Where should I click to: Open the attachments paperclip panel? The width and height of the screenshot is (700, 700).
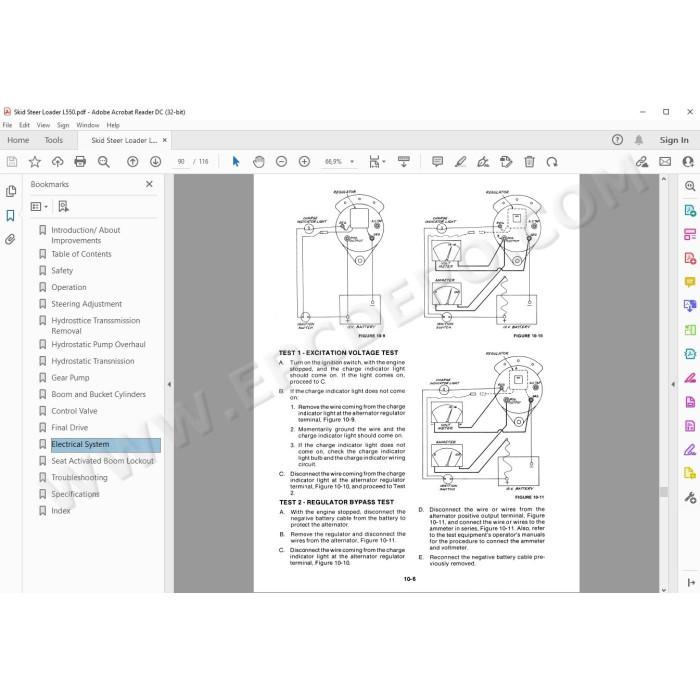click(x=10, y=240)
